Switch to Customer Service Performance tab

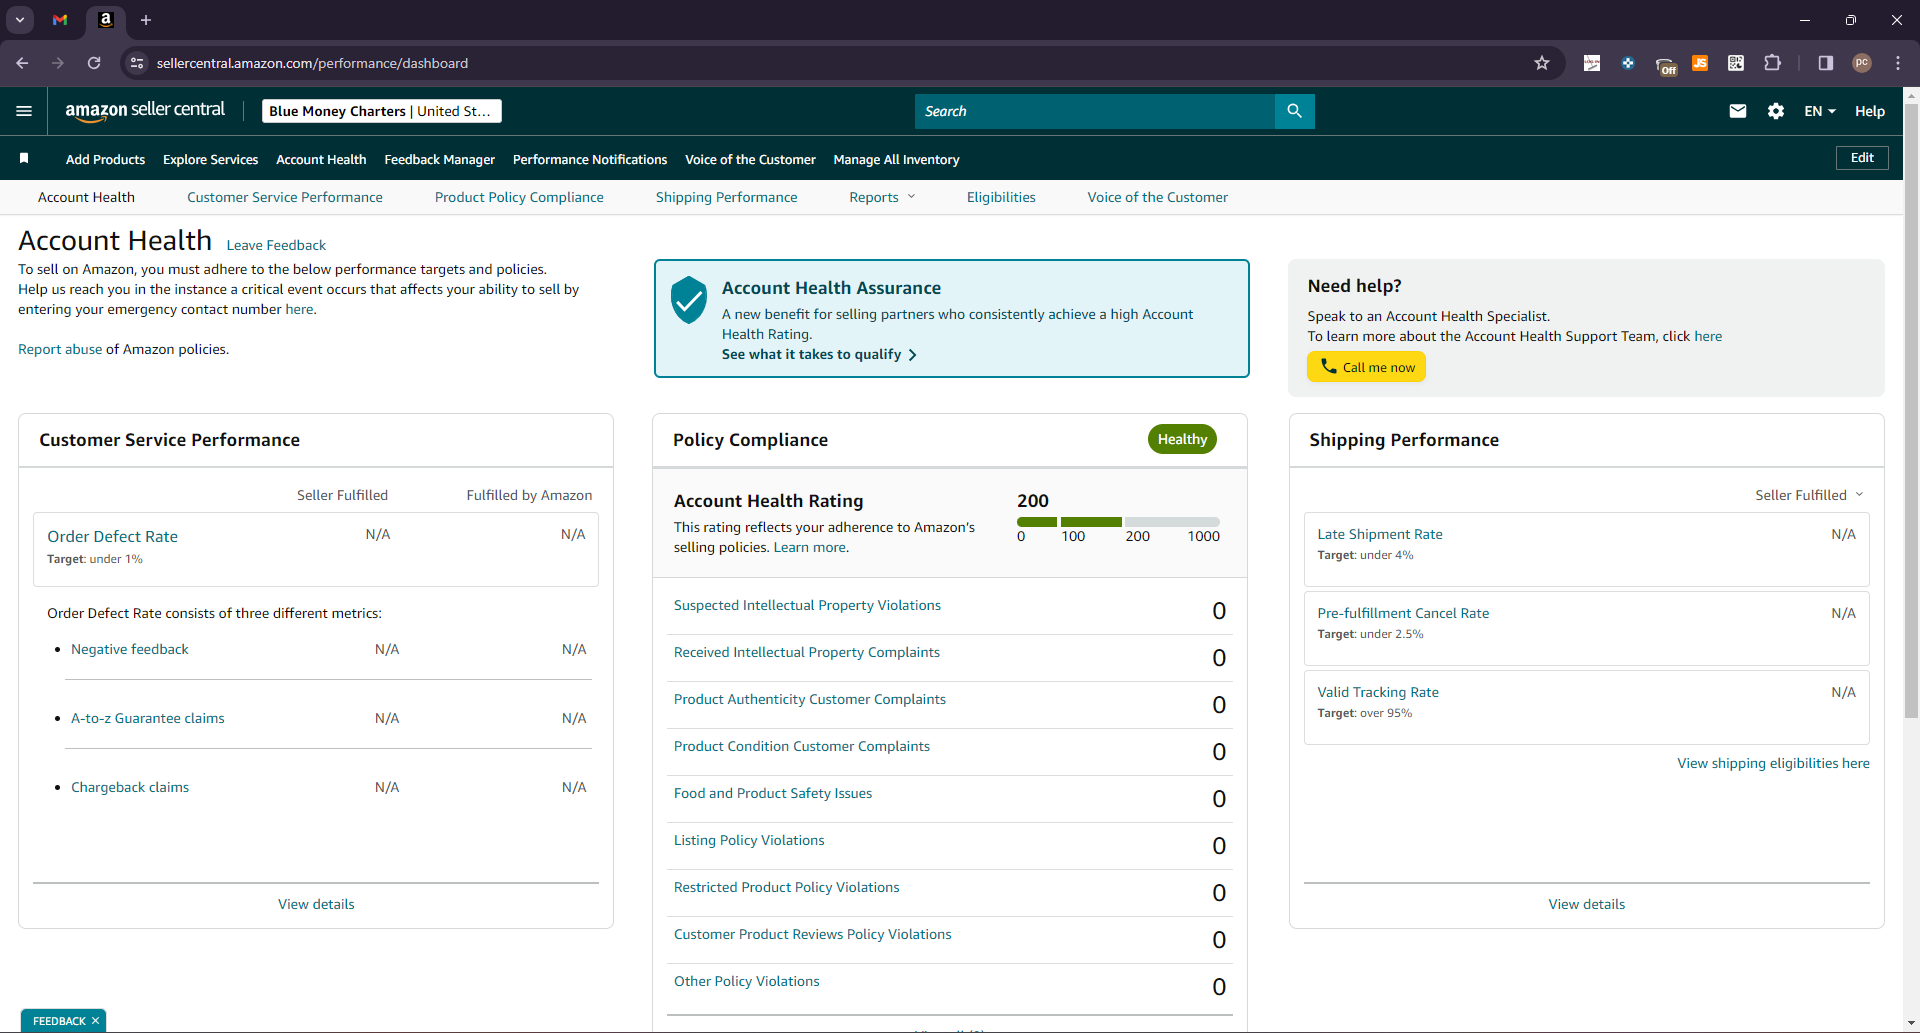coord(285,197)
